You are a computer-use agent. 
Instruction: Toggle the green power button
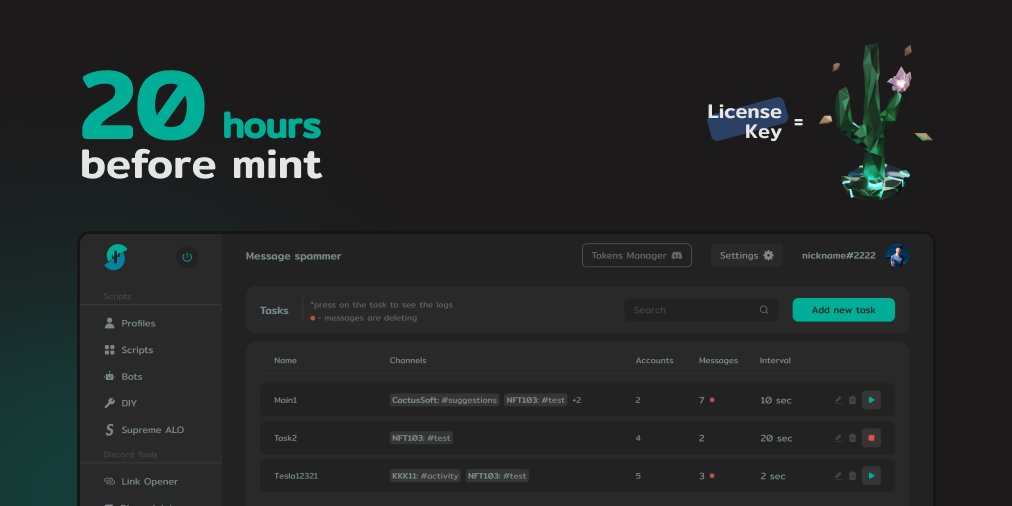[187, 257]
